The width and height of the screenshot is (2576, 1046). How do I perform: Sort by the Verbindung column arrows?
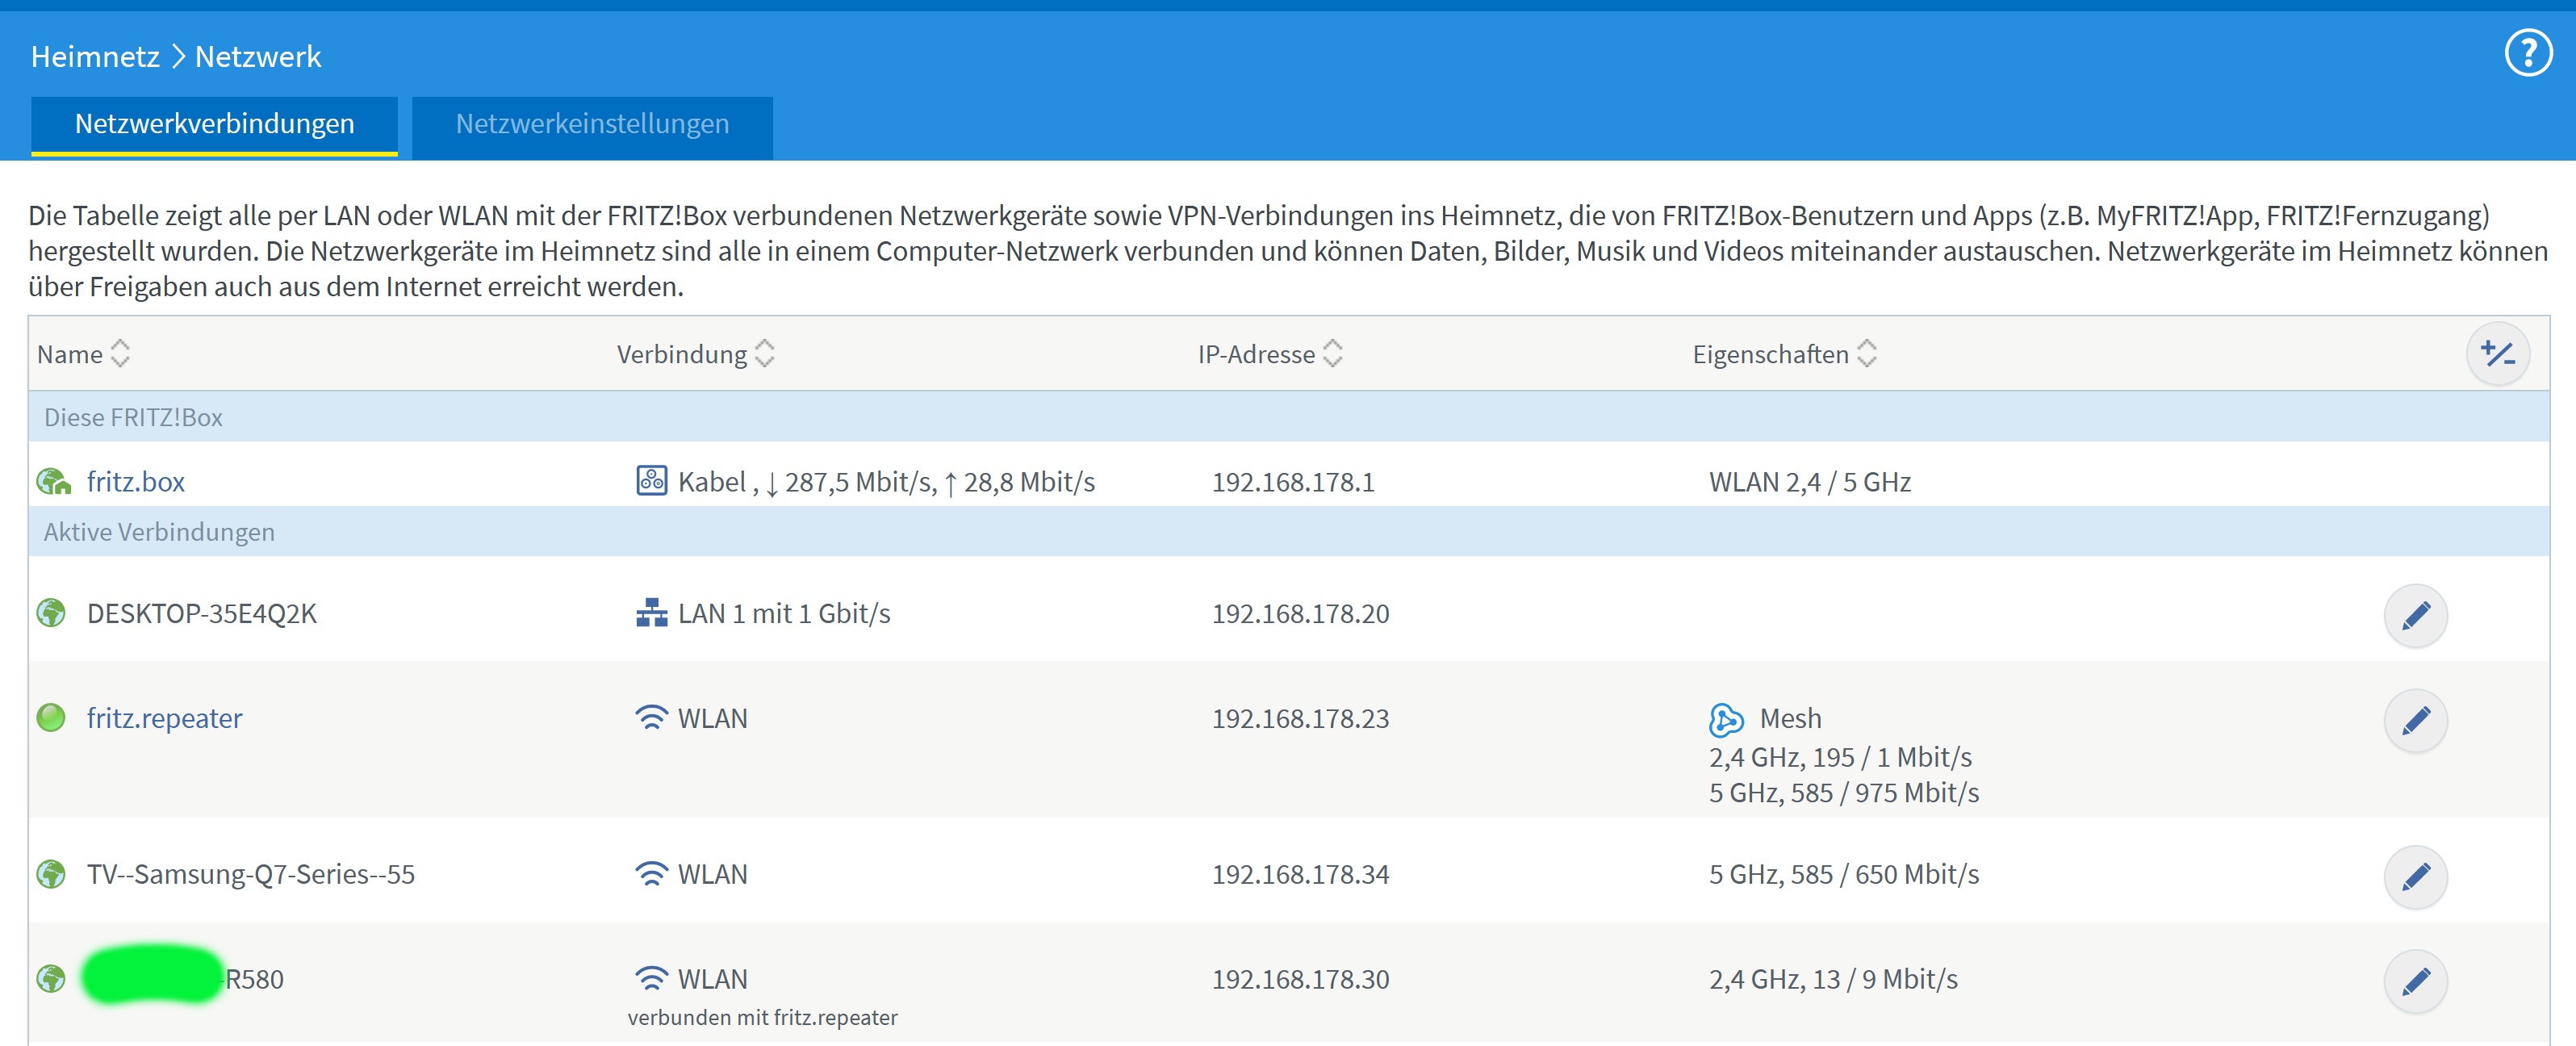tap(764, 354)
